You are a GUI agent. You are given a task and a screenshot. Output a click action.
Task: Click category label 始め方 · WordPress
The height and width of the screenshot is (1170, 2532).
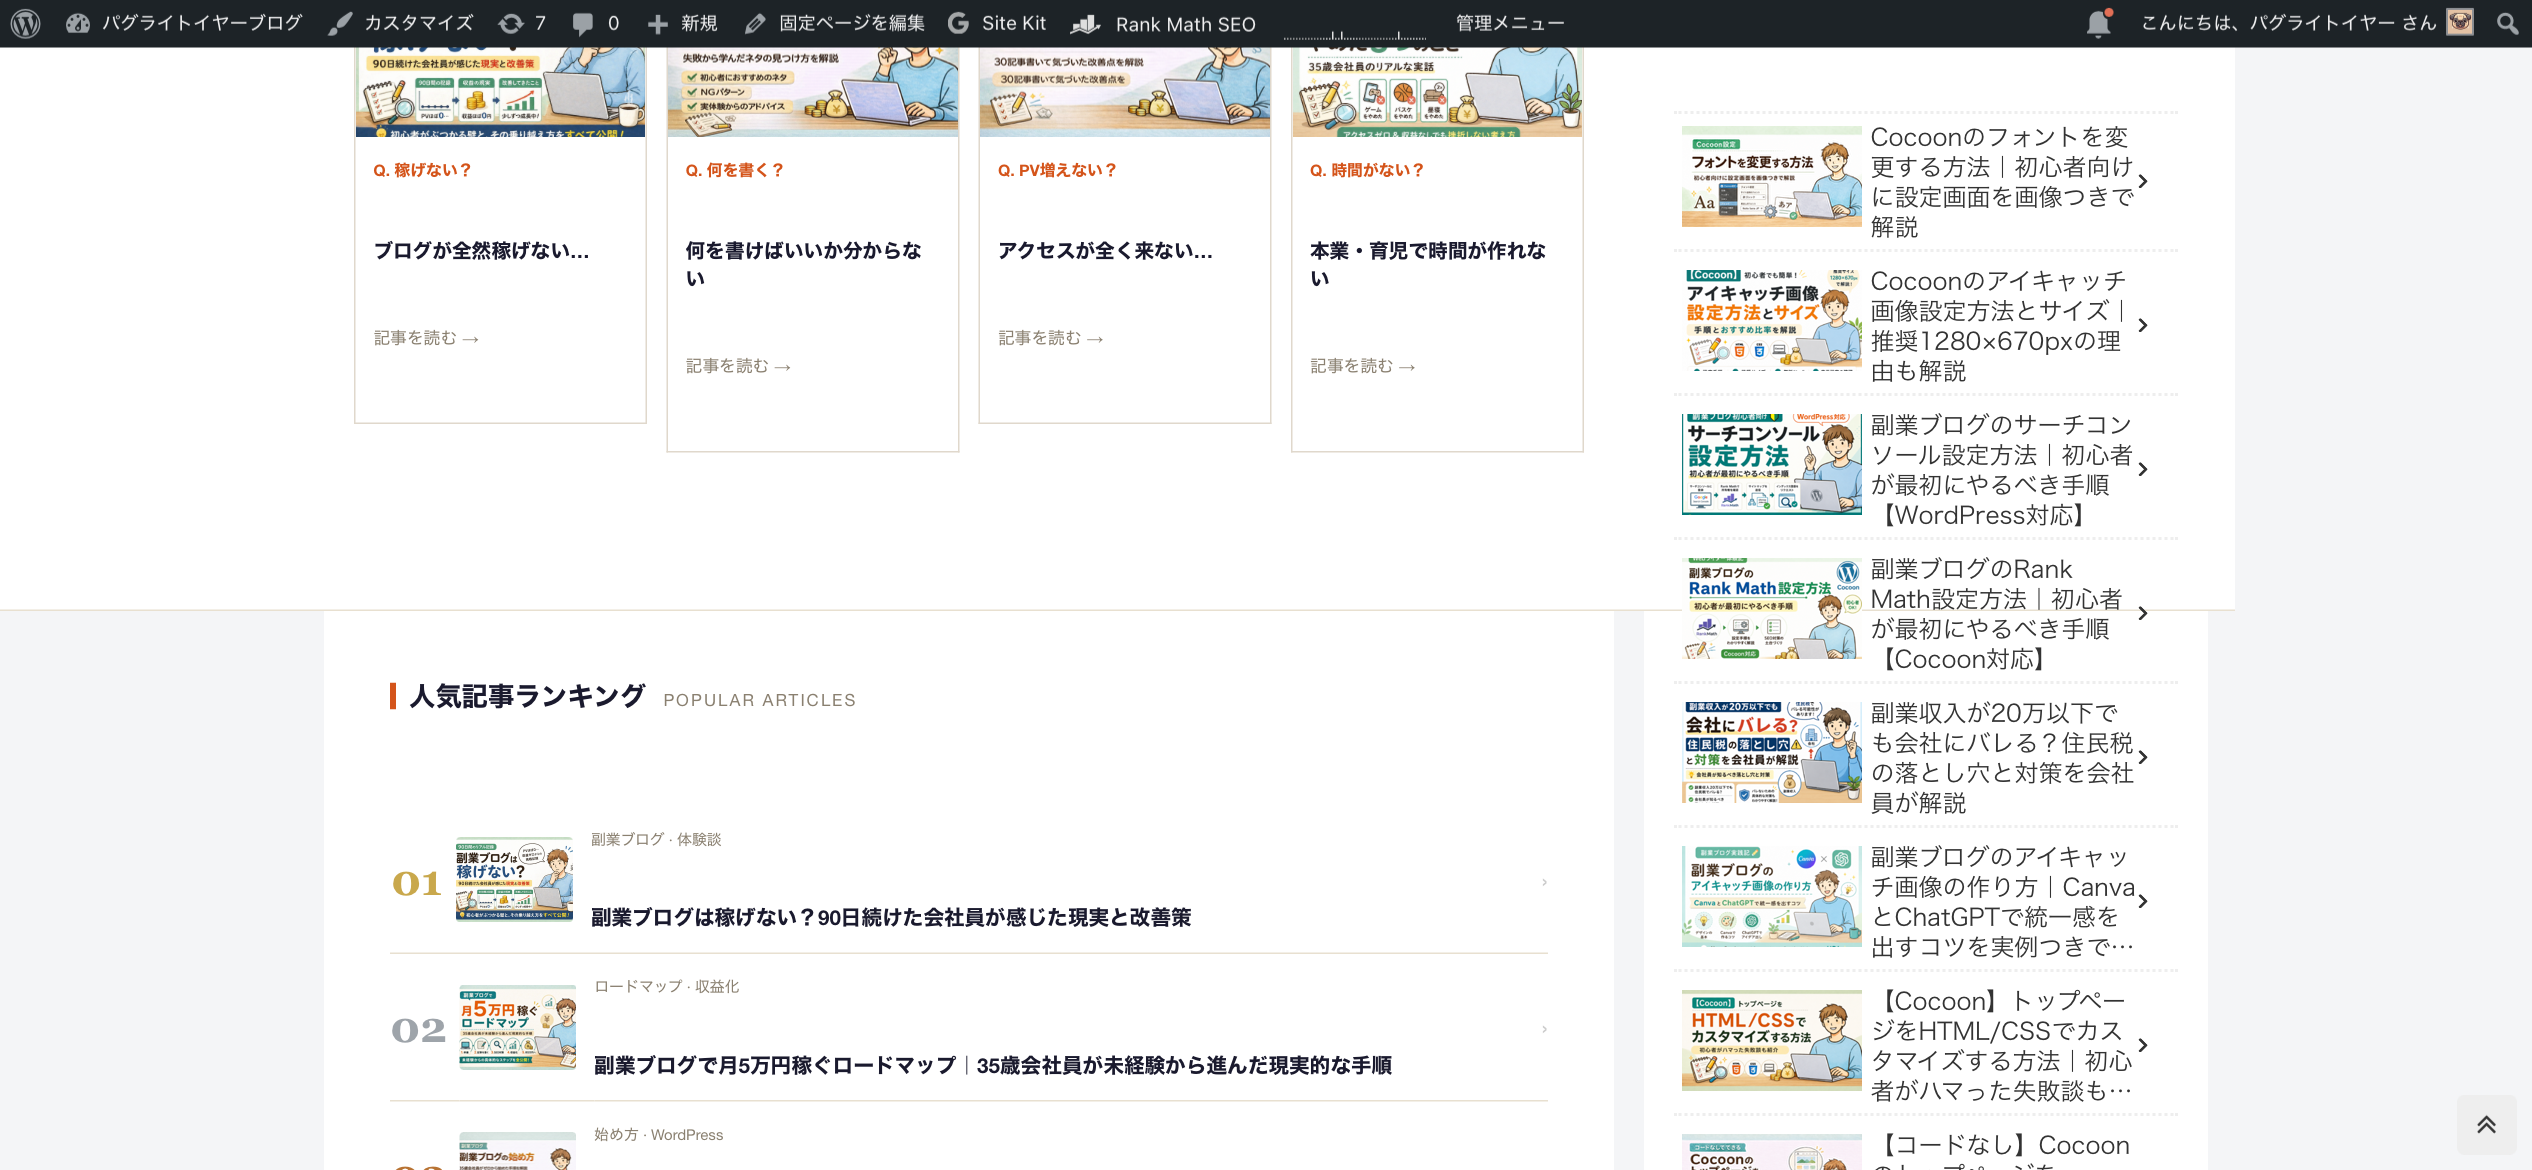point(659,1134)
